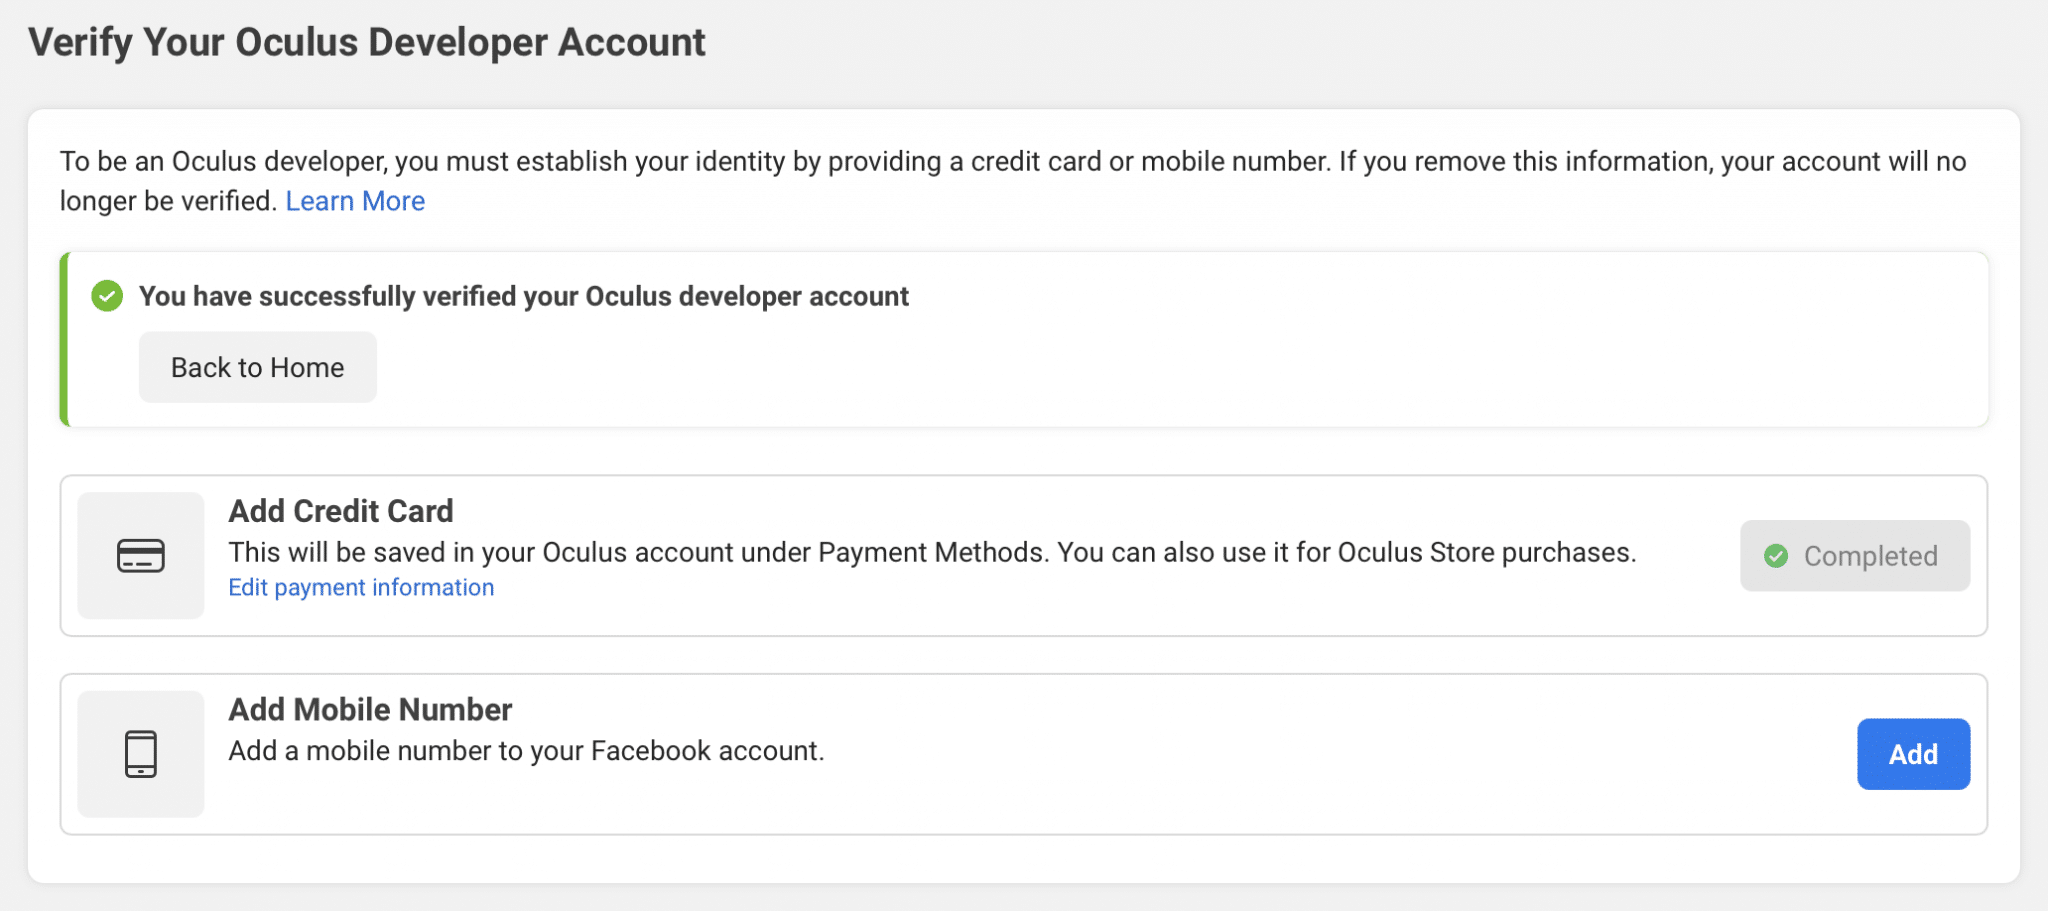Click the identity requirement intro paragraph

coord(1012,162)
